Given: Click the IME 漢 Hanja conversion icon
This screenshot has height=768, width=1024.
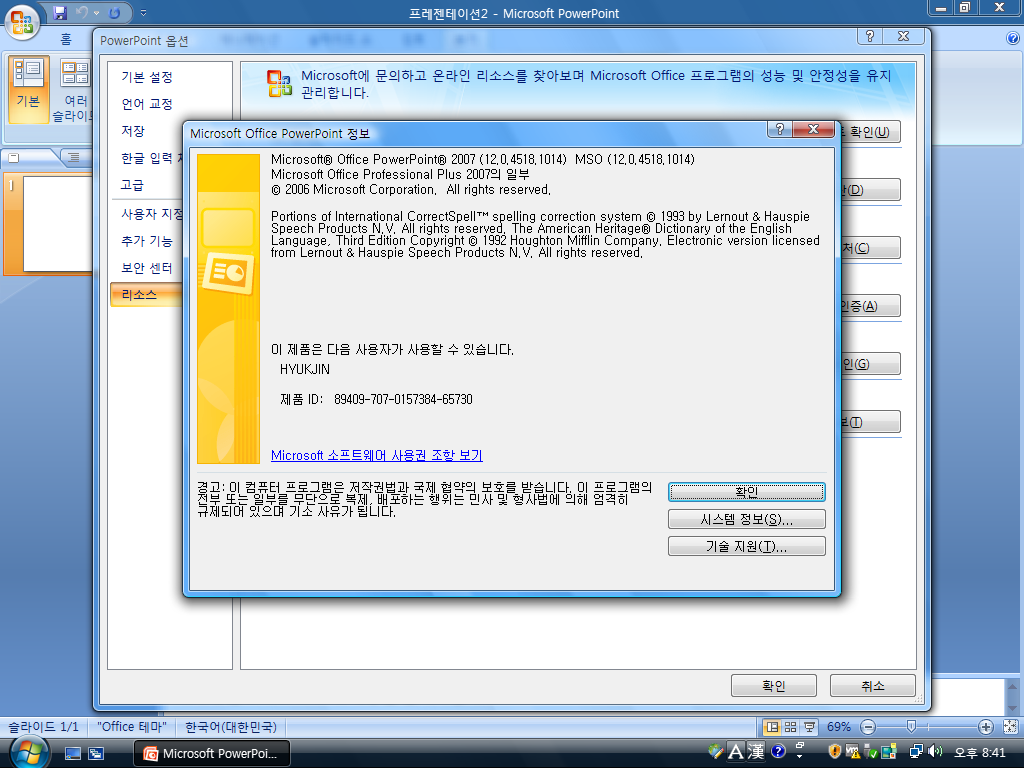Looking at the screenshot, I should pyautogui.click(x=756, y=752).
